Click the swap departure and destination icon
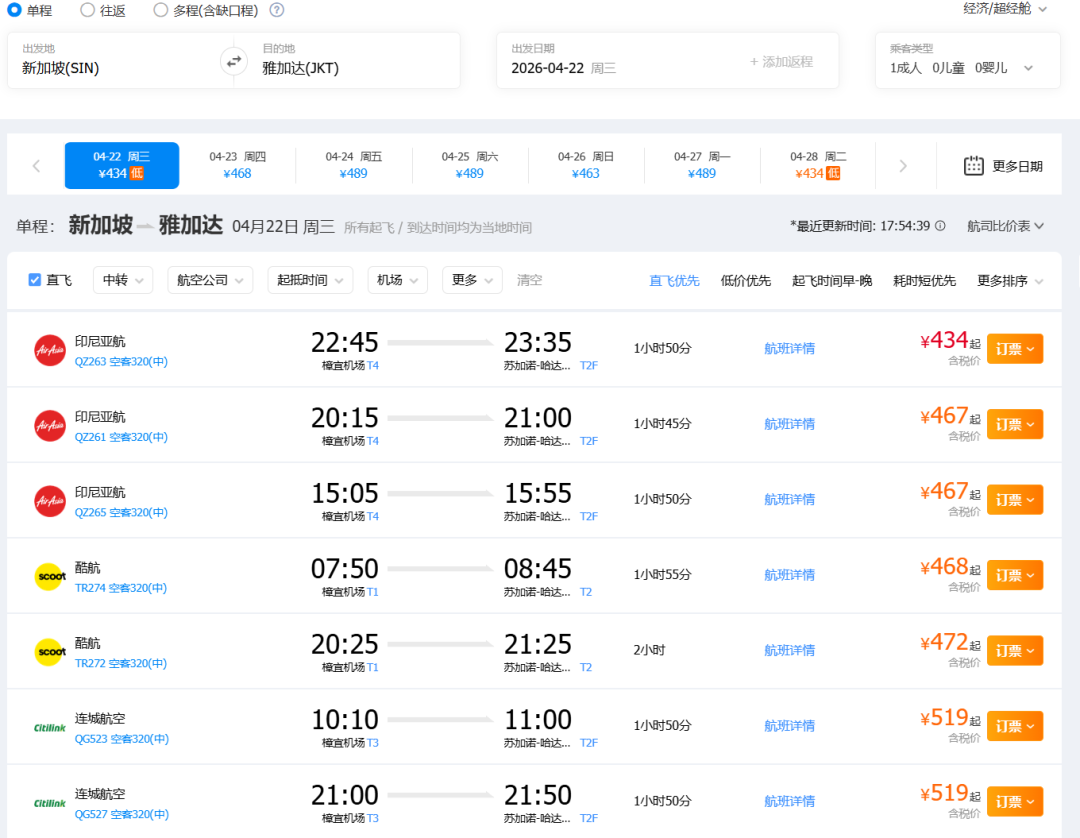Screen dimensions: 1080x838 [x=233, y=61]
